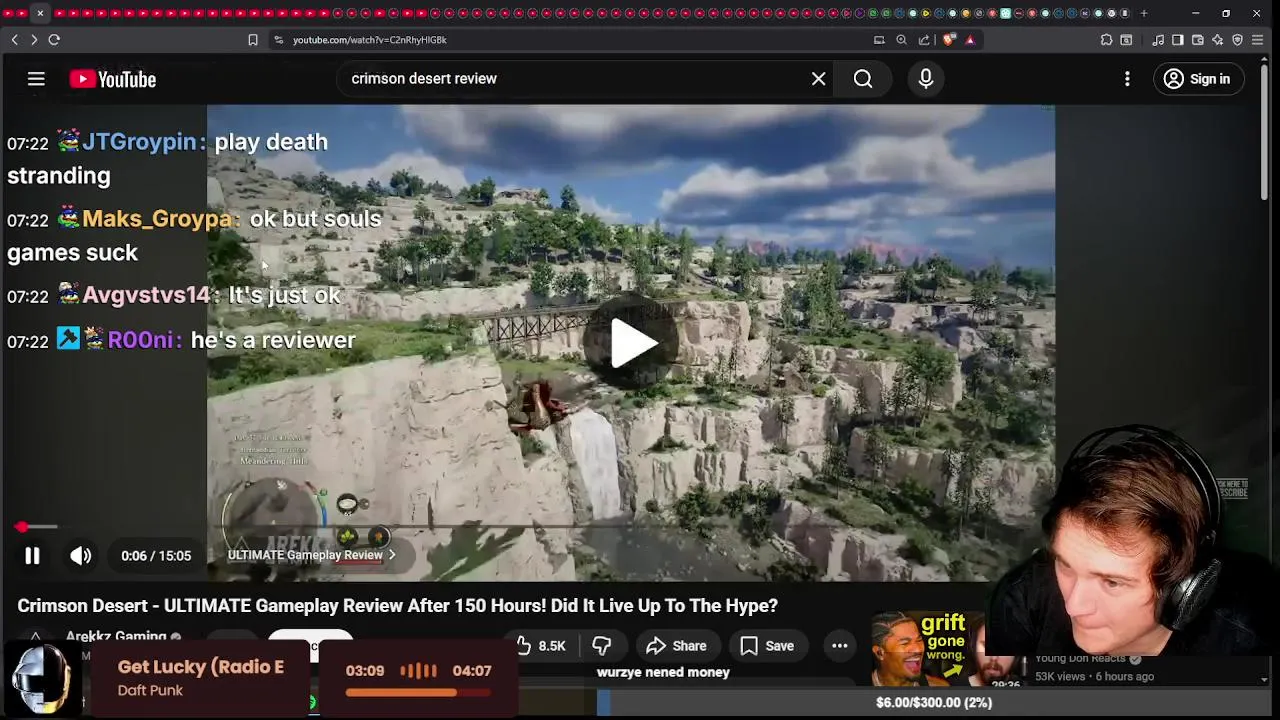
Task: Click the youtube.com address bar URL
Action: [x=370, y=40]
